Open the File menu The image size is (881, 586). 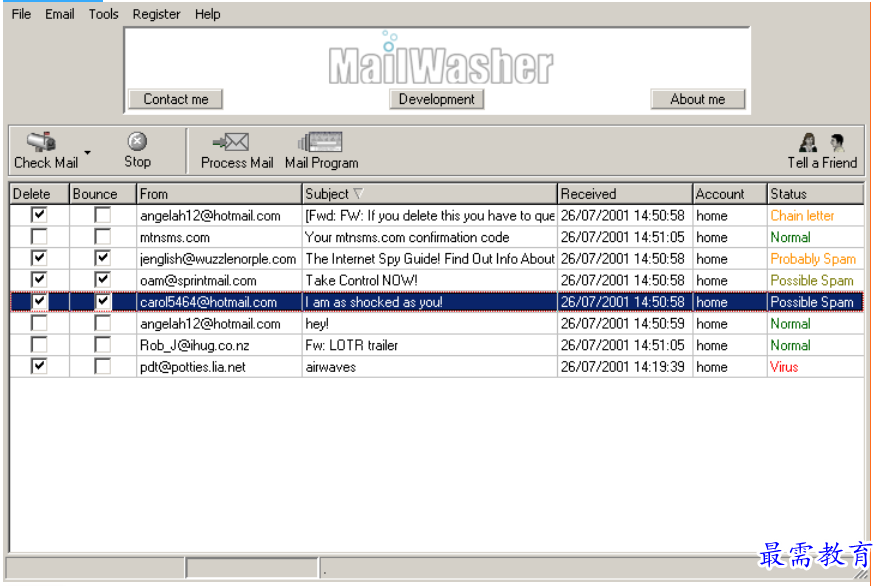click(21, 14)
